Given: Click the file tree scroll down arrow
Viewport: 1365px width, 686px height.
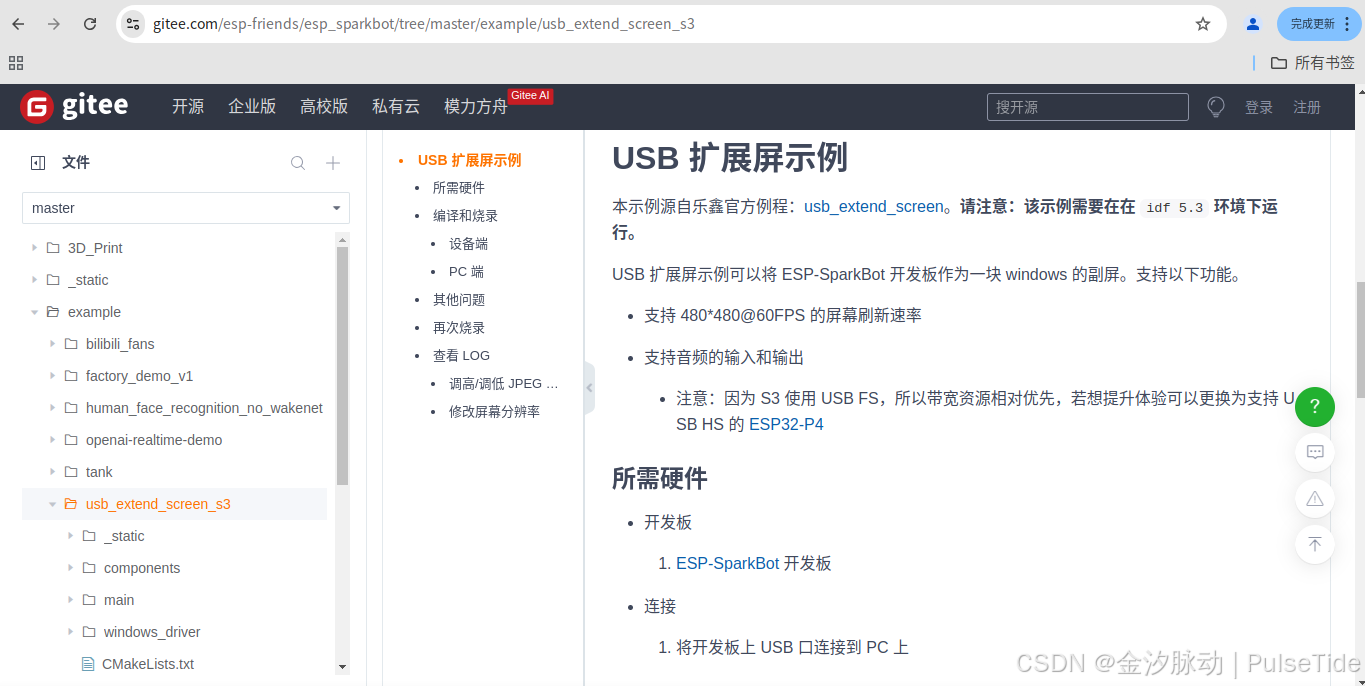Looking at the screenshot, I should click(x=342, y=667).
